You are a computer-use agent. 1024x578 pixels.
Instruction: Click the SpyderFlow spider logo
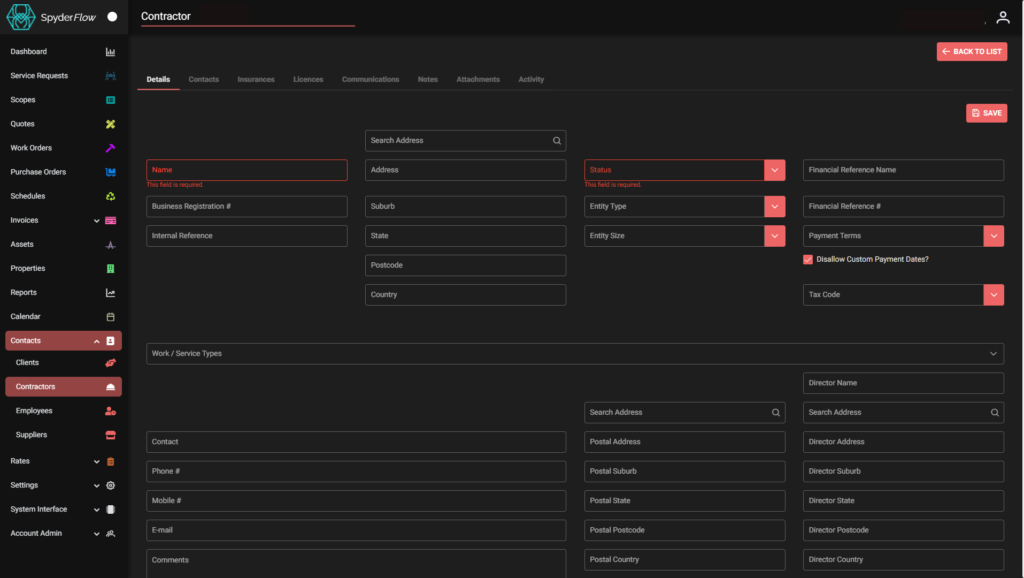(20, 17)
